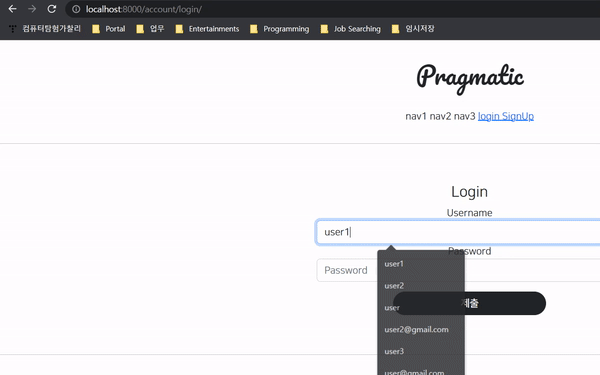Click the Login heading text
Image resolution: width=600 pixels, height=375 pixels.
tap(470, 192)
